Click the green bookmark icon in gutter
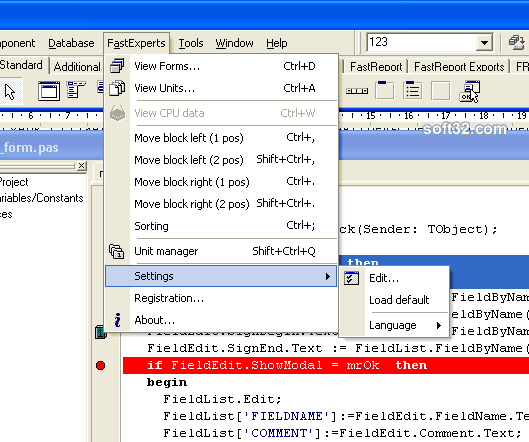529x442 pixels. click(x=101, y=332)
